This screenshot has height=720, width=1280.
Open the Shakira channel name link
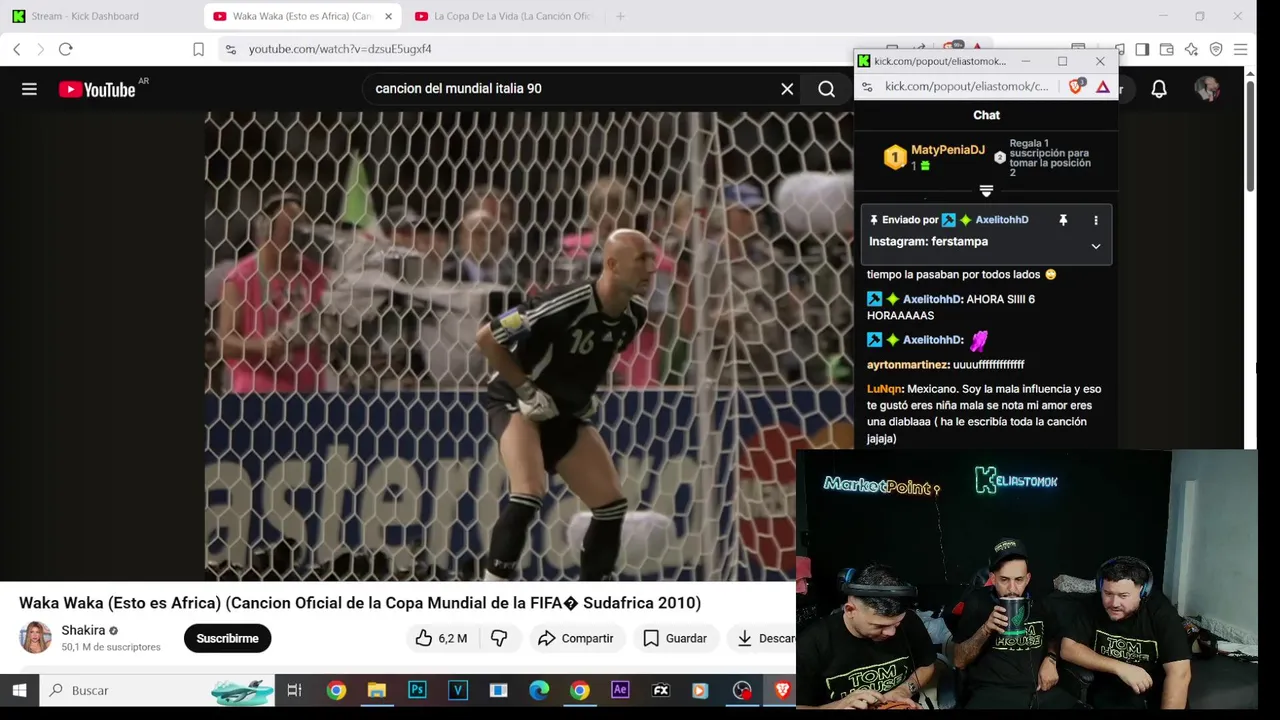(x=83, y=630)
